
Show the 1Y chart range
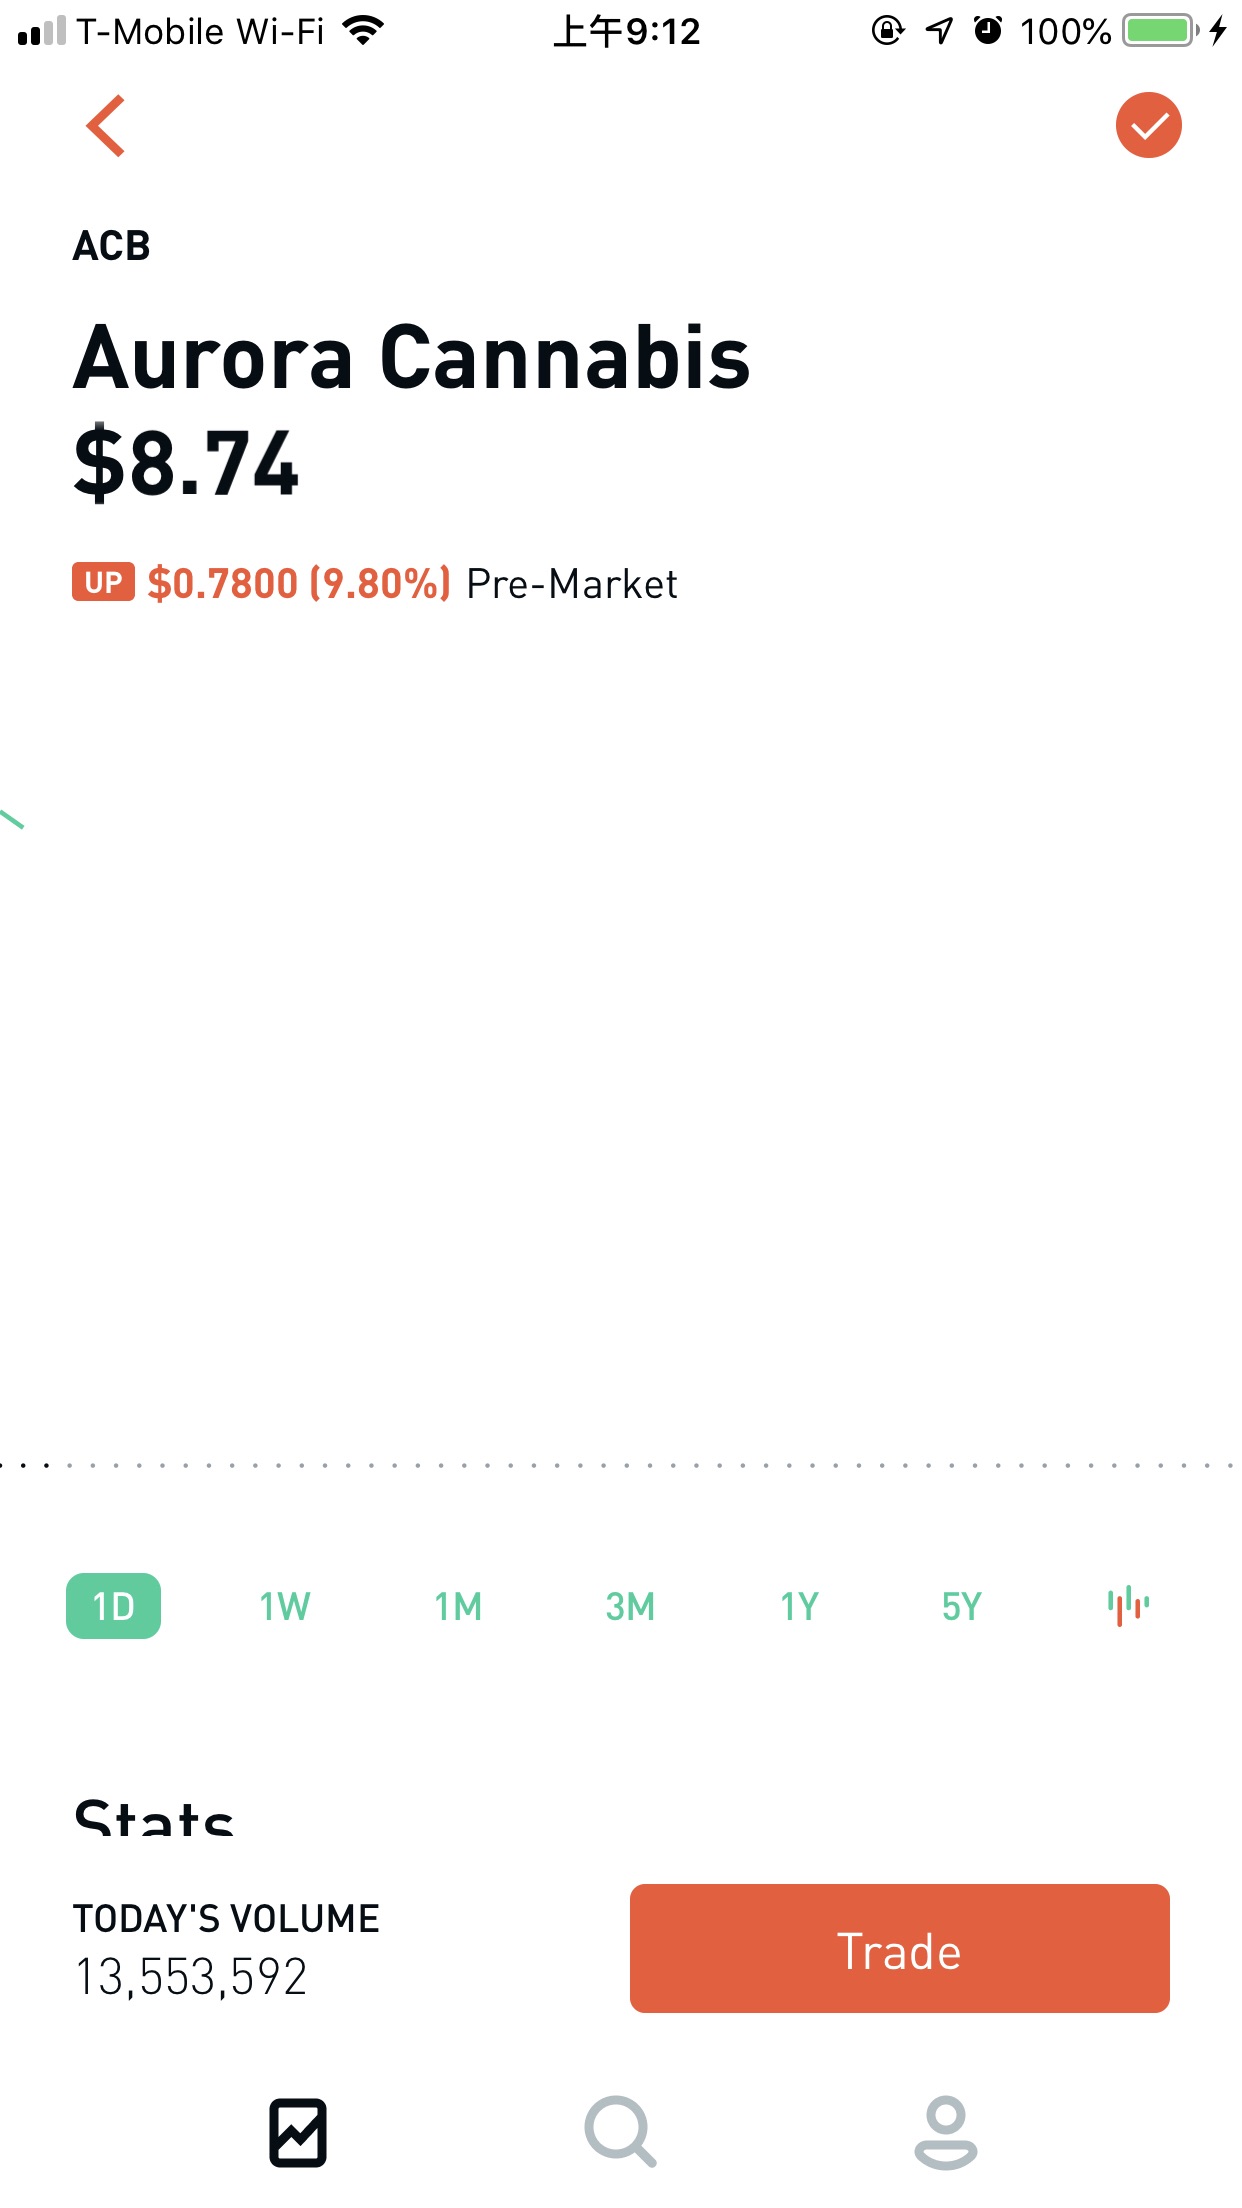pyautogui.click(x=800, y=1606)
